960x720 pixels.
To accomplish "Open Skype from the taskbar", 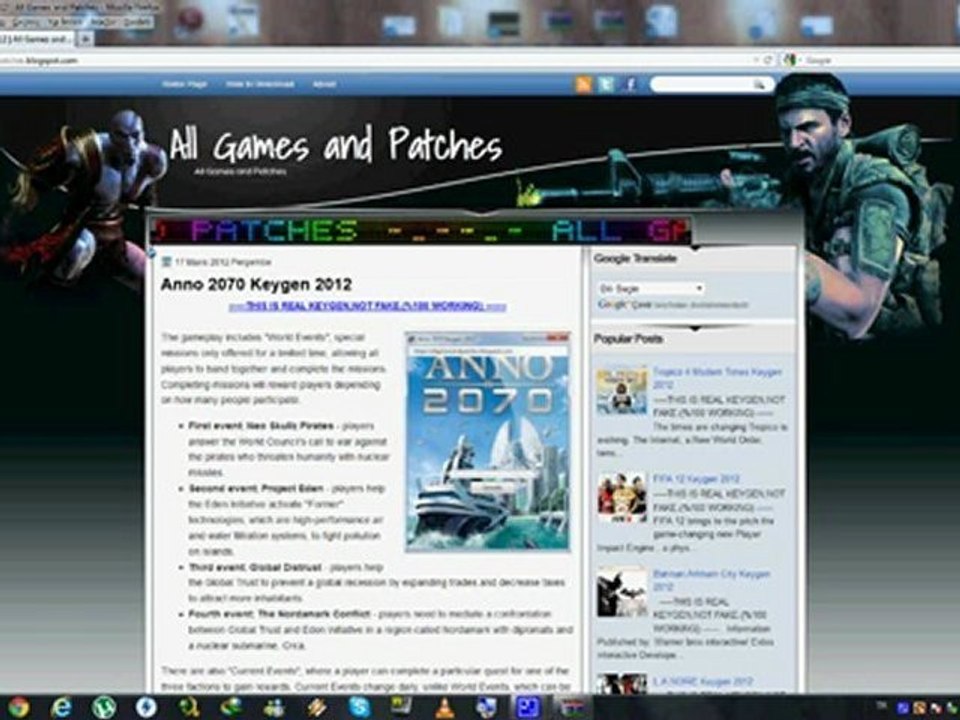I will point(359,707).
